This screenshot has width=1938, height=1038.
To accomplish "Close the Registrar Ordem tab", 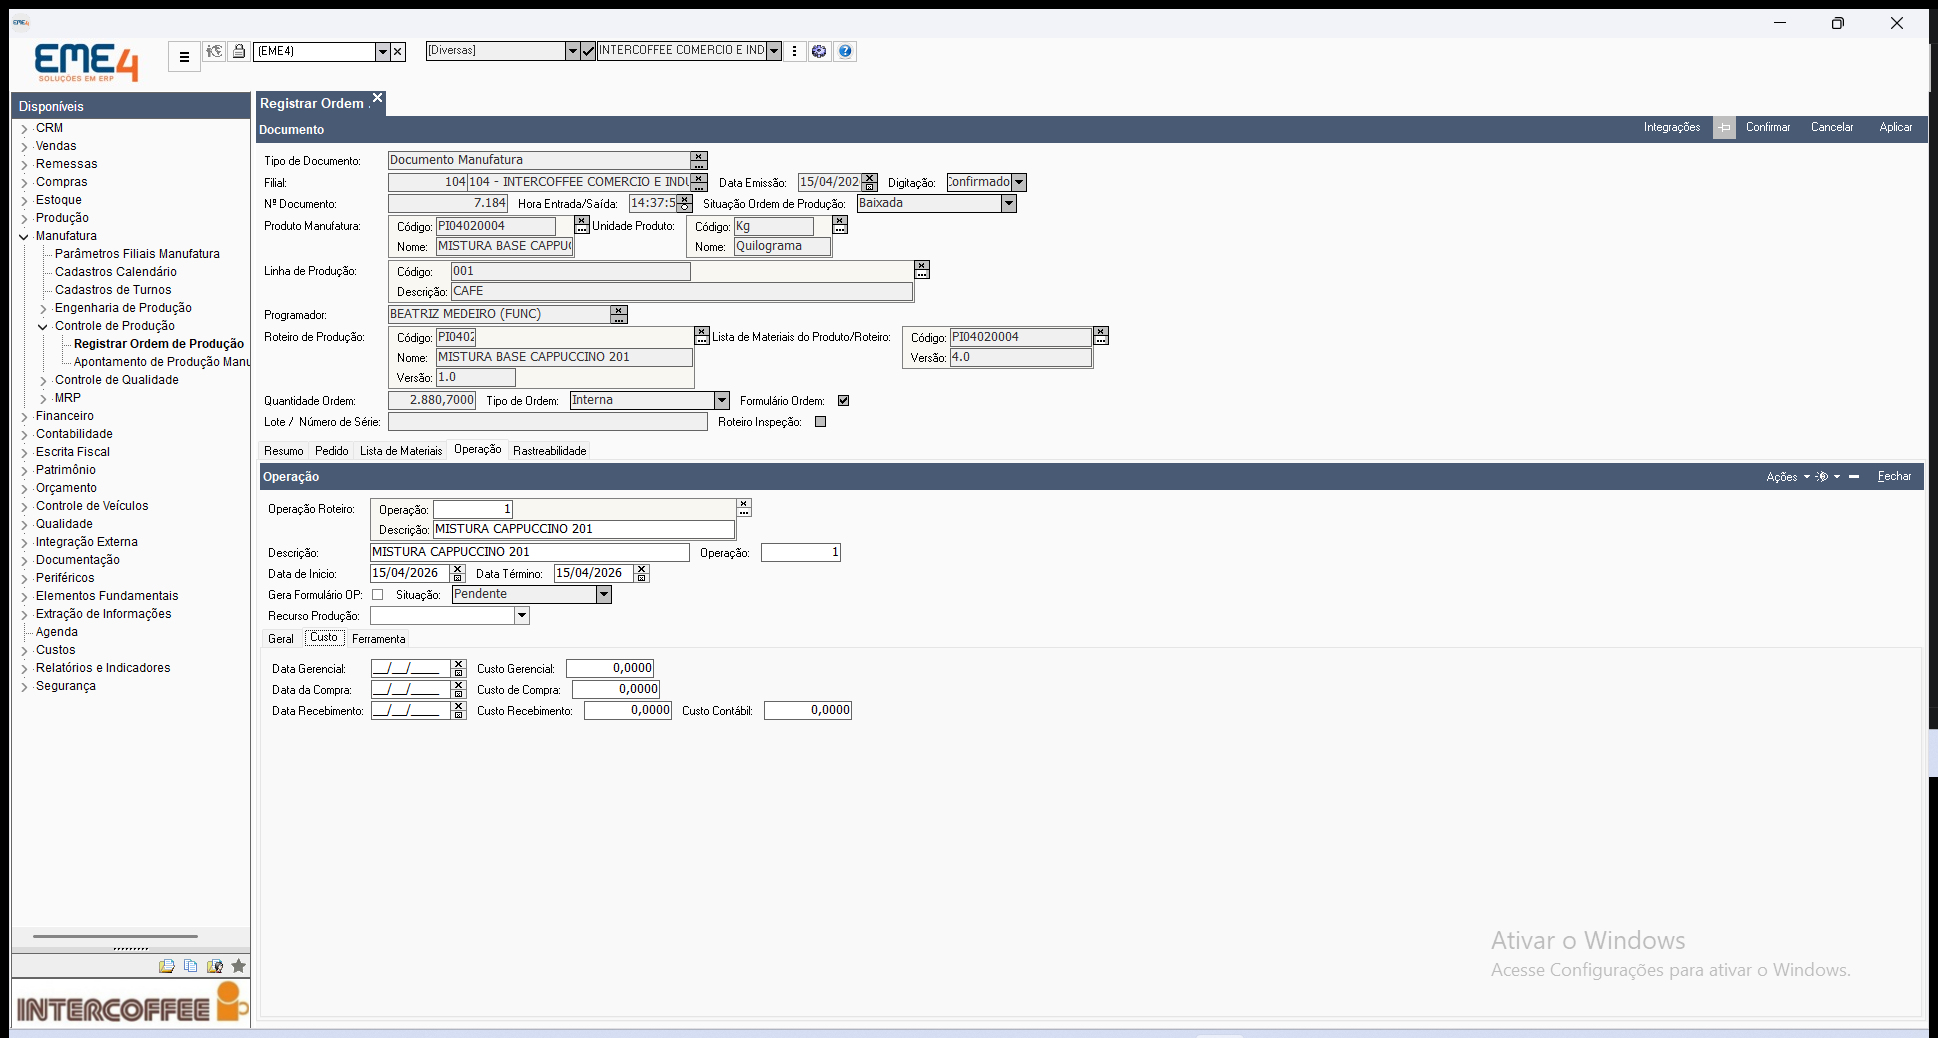I will click(378, 98).
